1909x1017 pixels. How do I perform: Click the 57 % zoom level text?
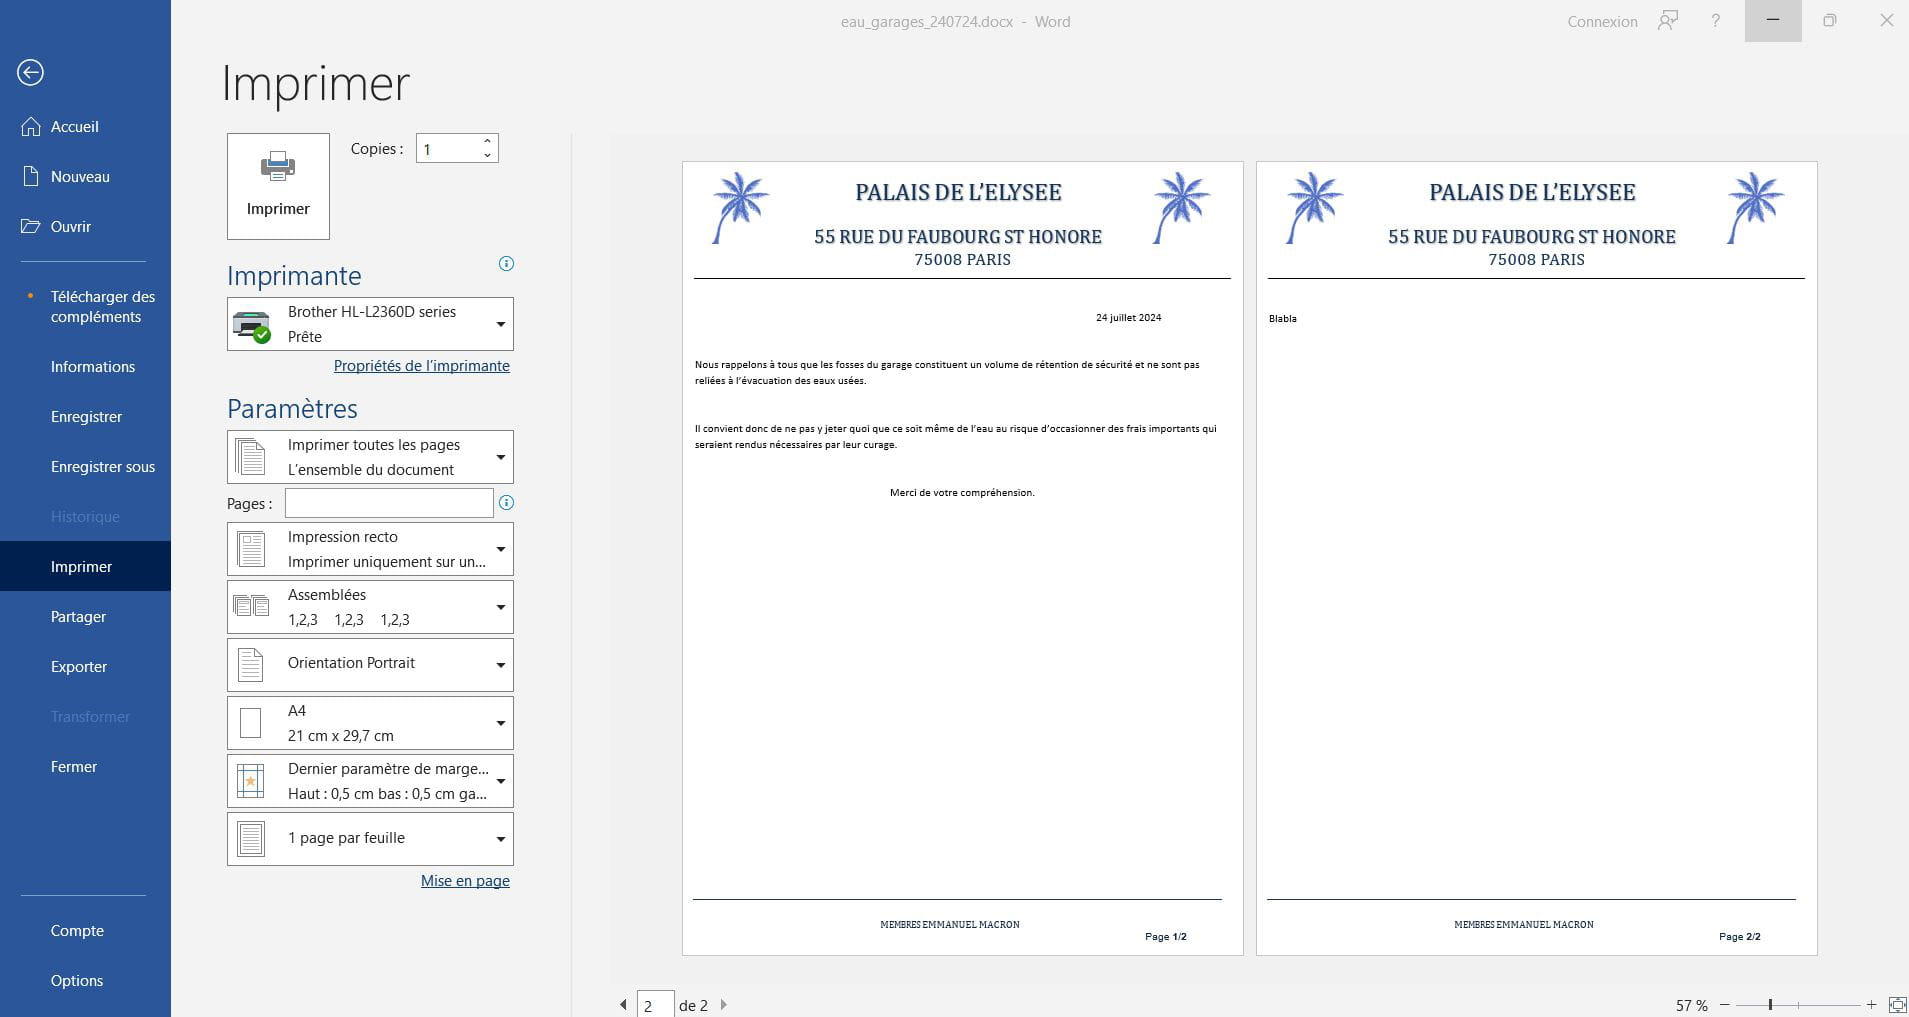1692,1005
